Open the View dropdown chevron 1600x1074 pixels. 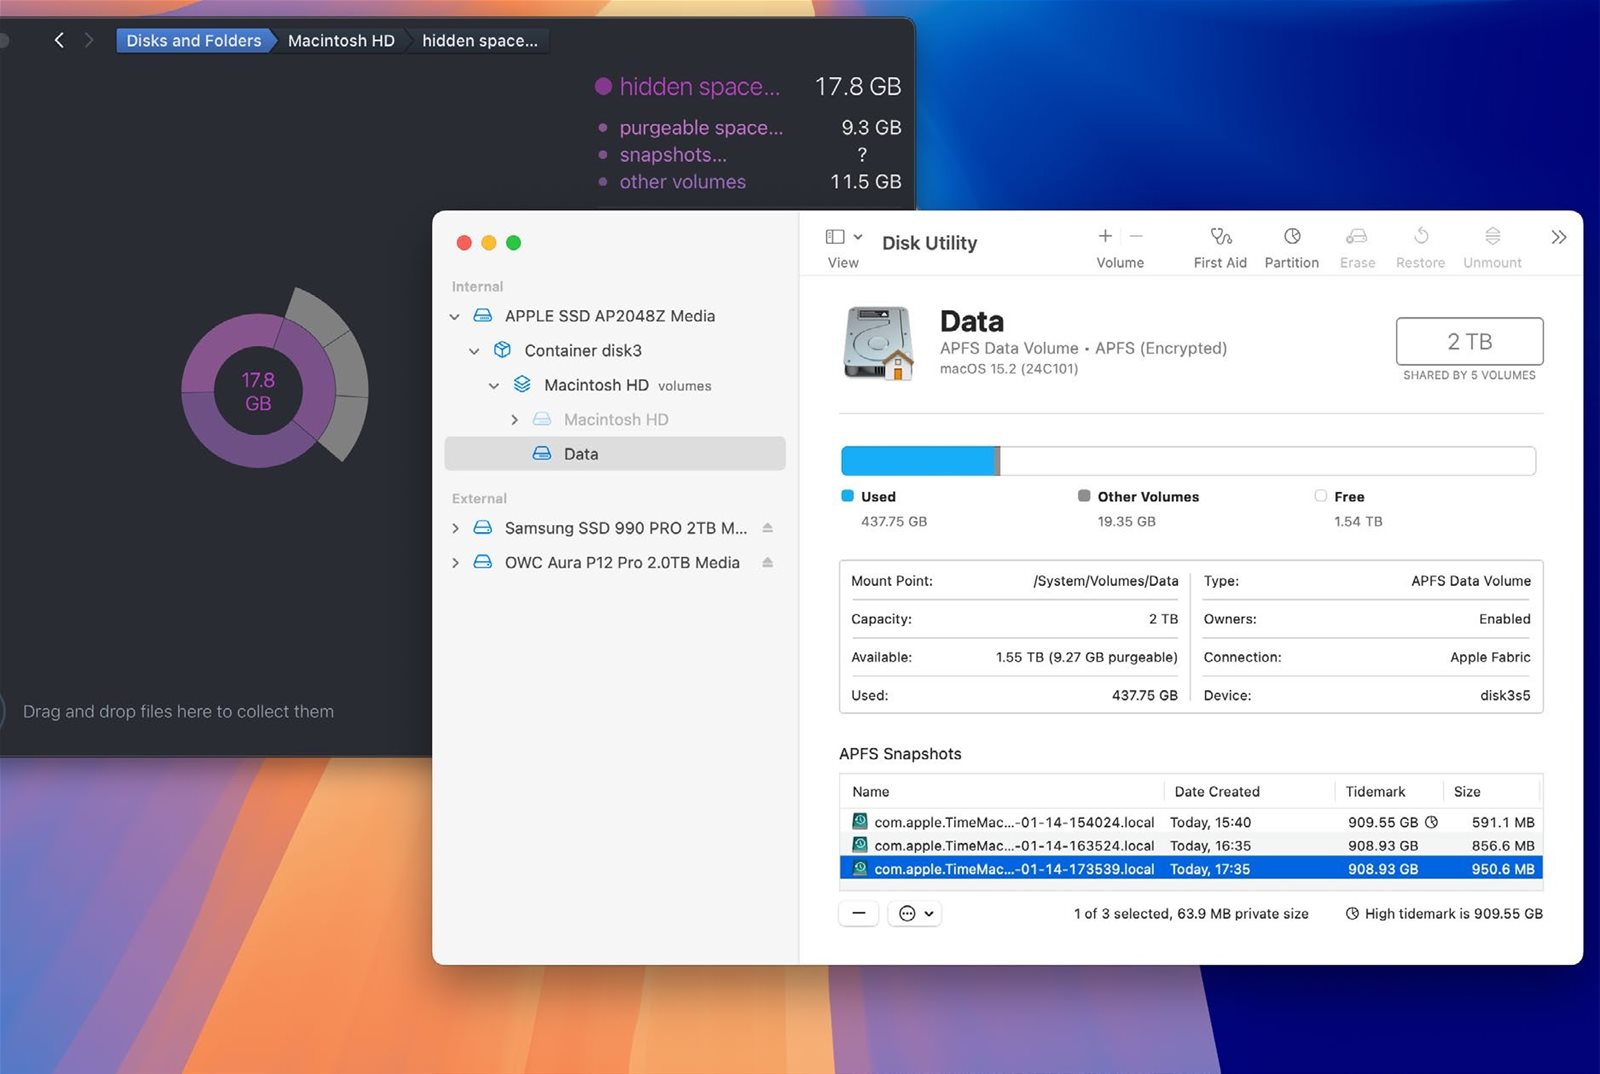(x=858, y=237)
